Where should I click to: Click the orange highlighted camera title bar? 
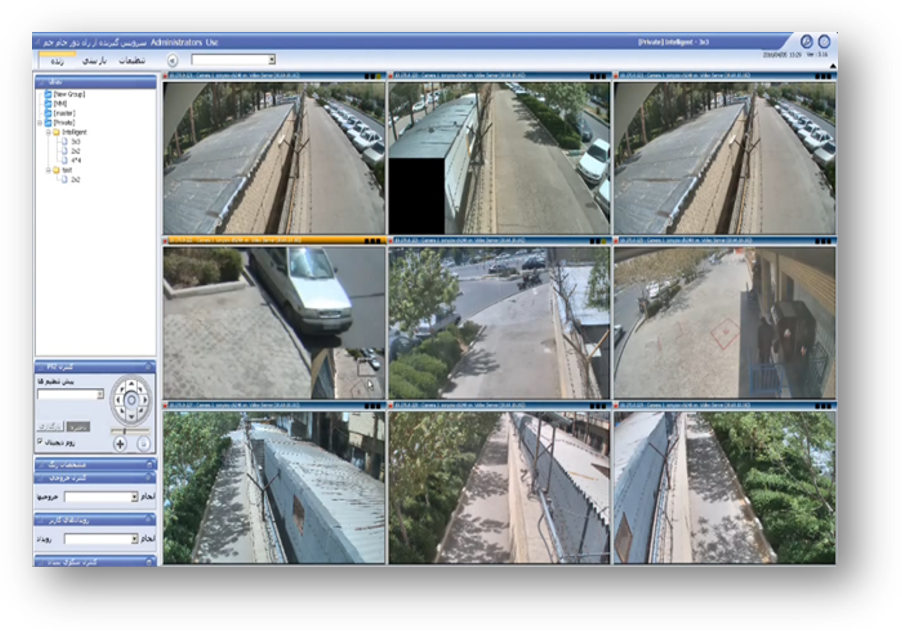(x=274, y=241)
